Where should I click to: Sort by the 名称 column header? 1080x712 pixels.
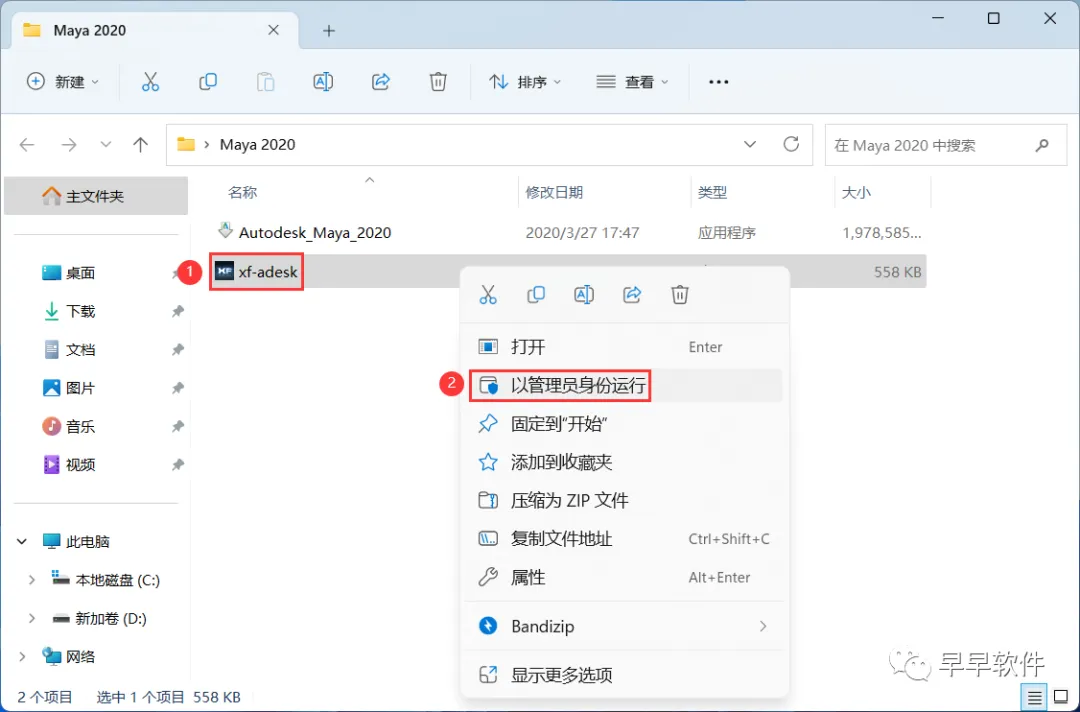pyautogui.click(x=242, y=193)
